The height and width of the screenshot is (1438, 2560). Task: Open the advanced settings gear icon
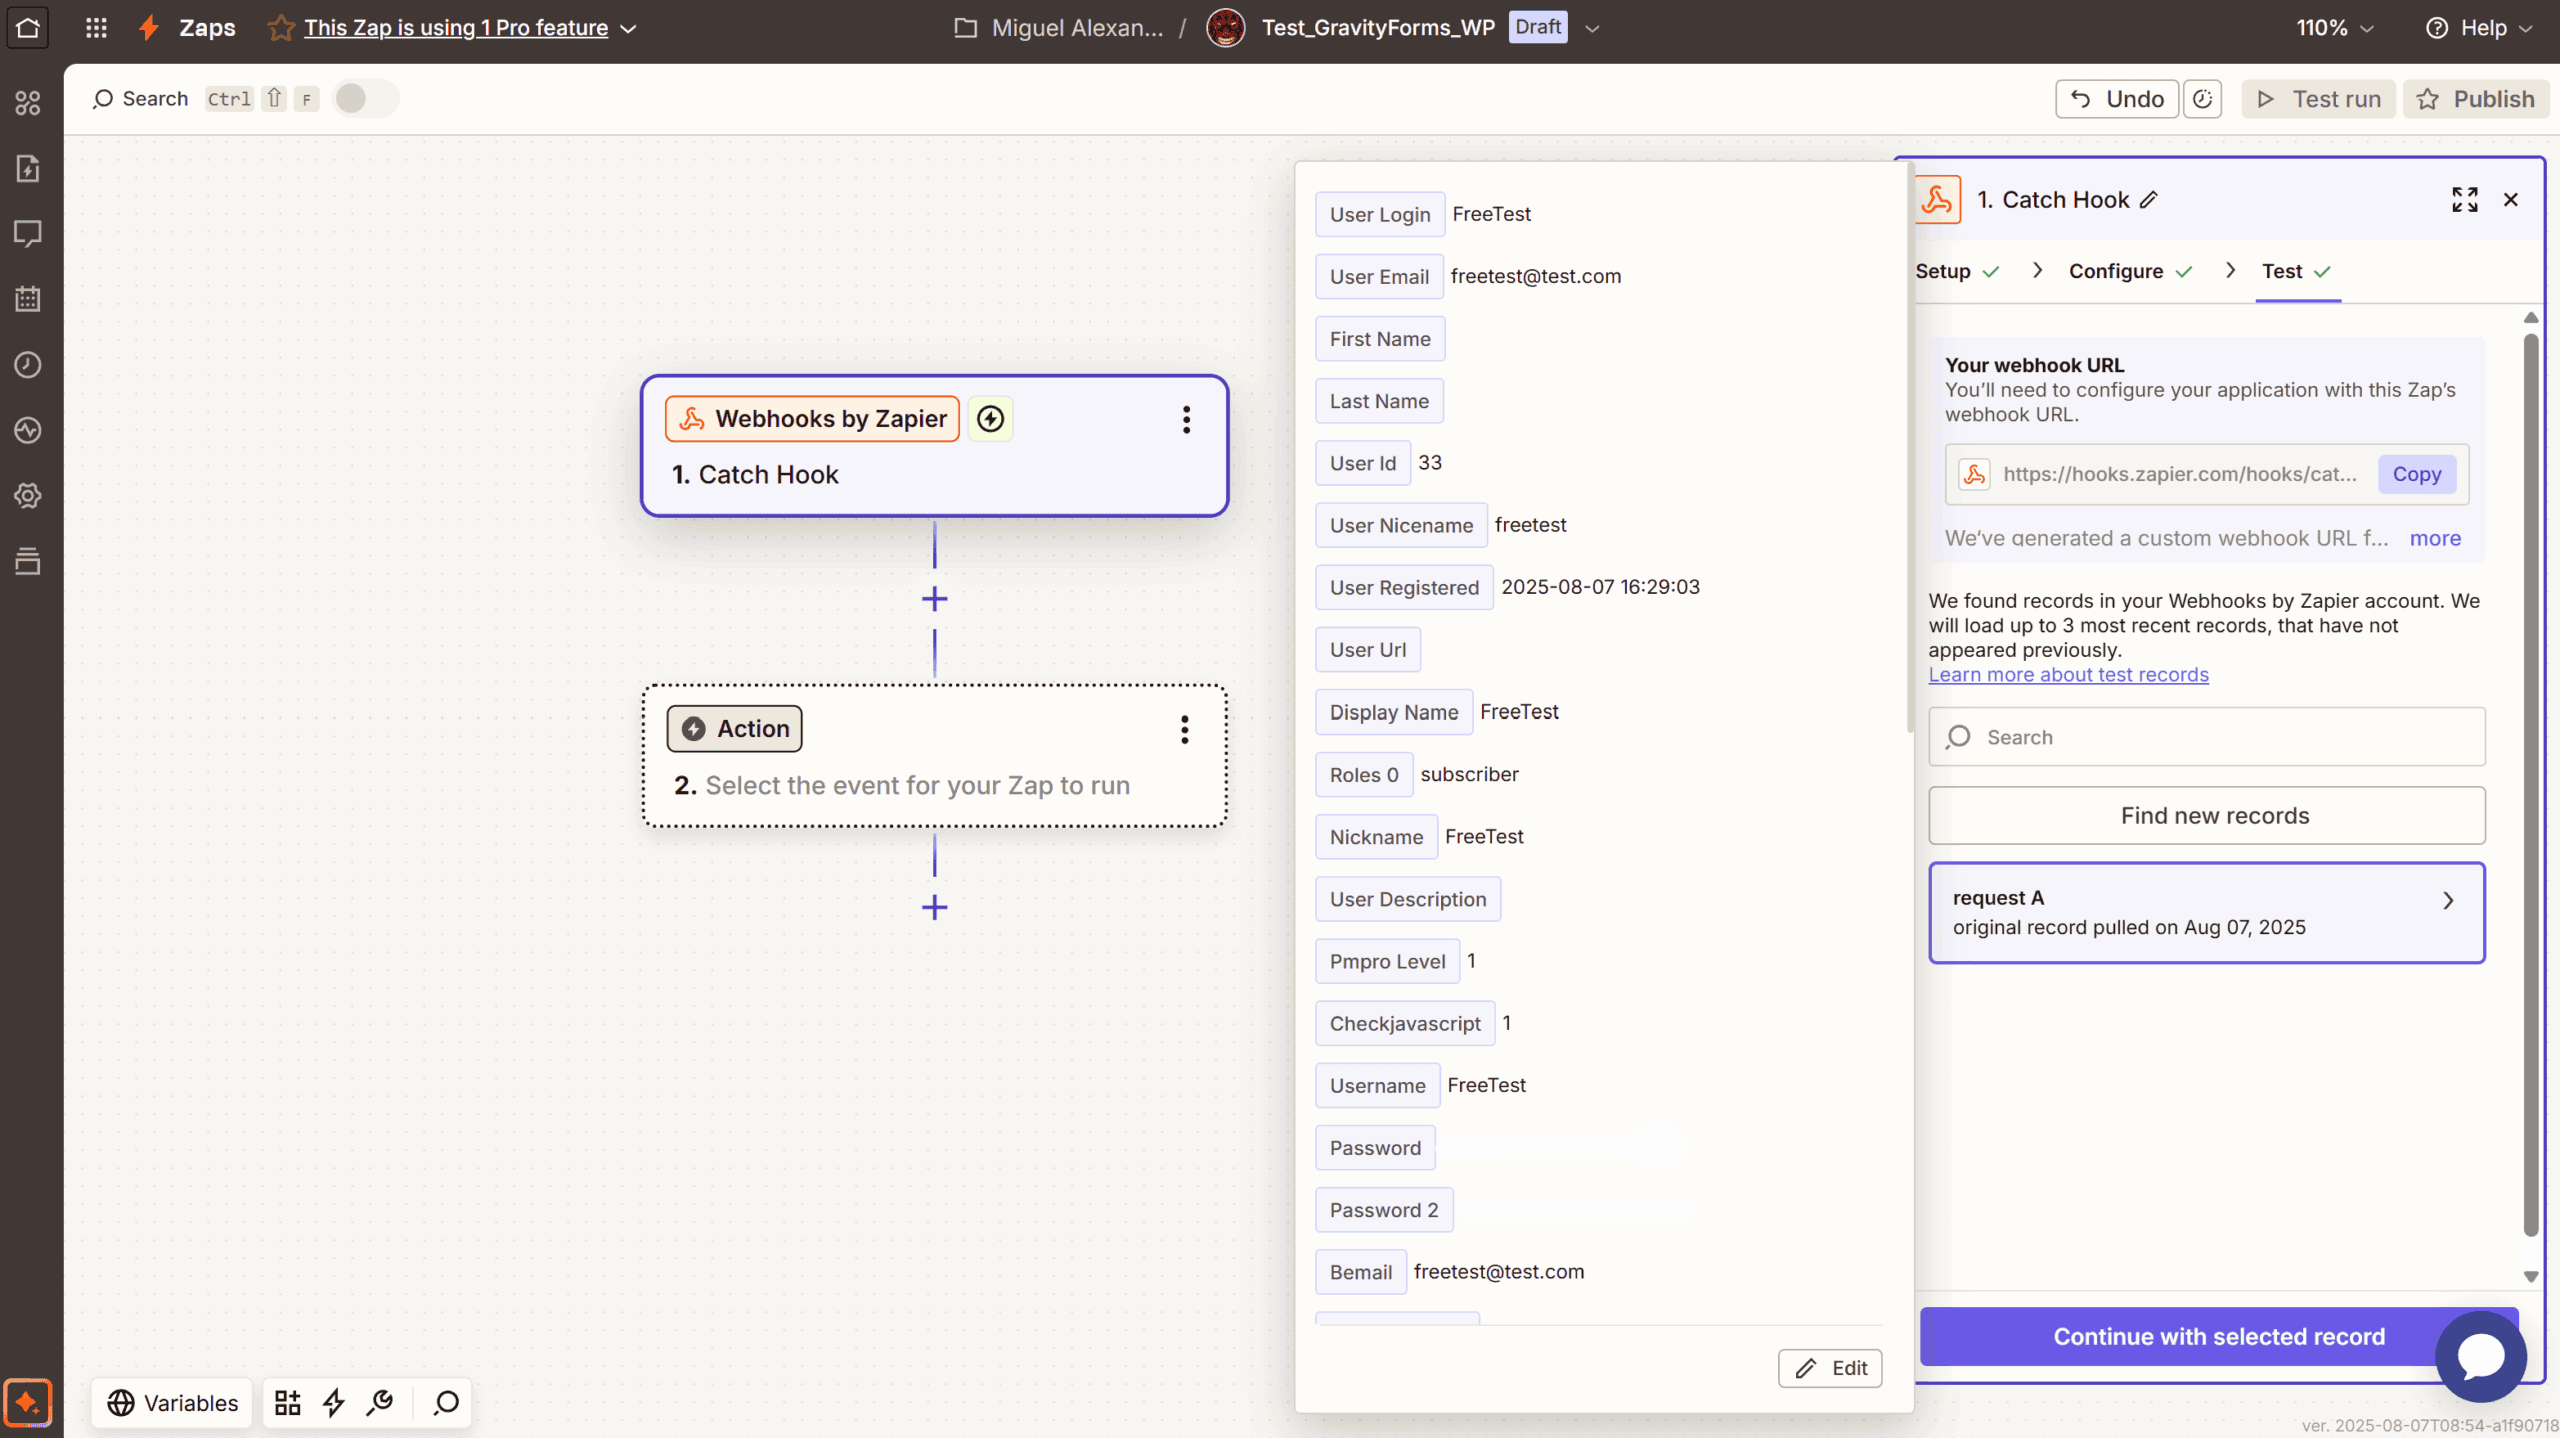click(28, 496)
